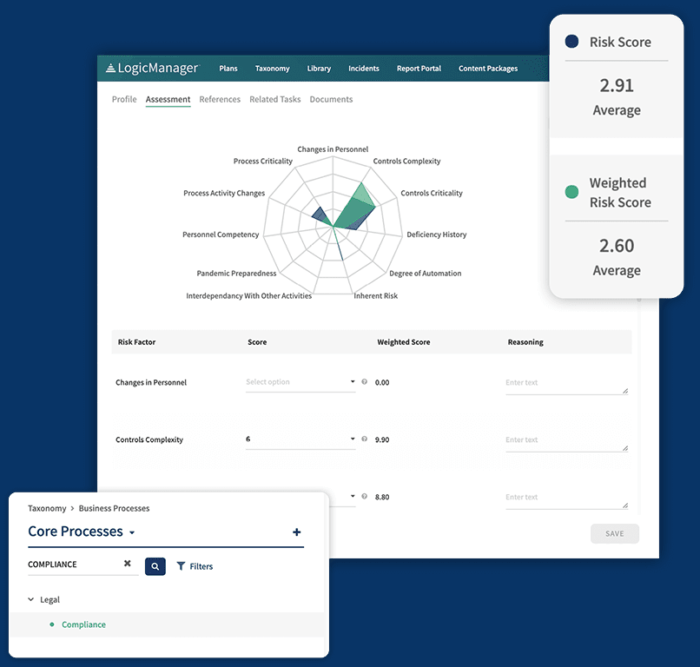Click Degree of Automation chart label
Image resolution: width=700 pixels, height=667 pixels.
(425, 273)
